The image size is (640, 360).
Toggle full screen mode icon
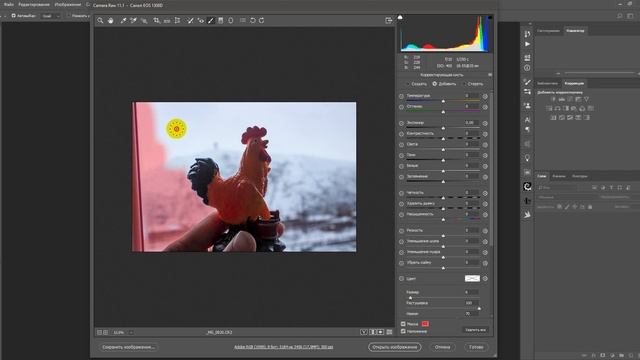point(389,20)
